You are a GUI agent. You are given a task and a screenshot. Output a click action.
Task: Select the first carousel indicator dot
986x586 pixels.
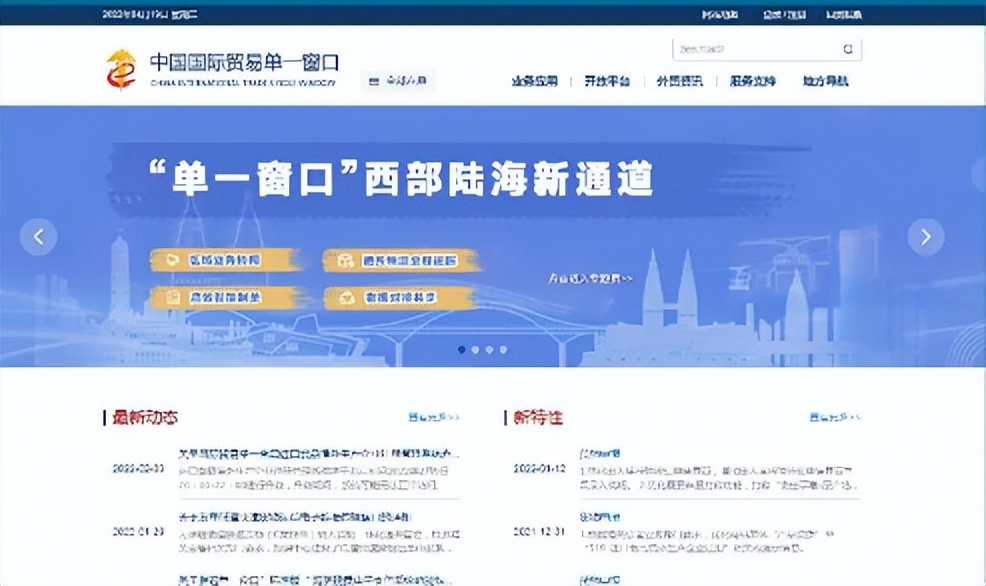click(x=461, y=348)
